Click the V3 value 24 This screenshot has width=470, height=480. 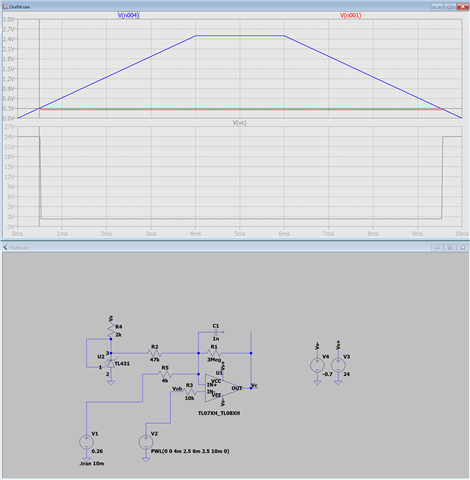click(x=347, y=374)
